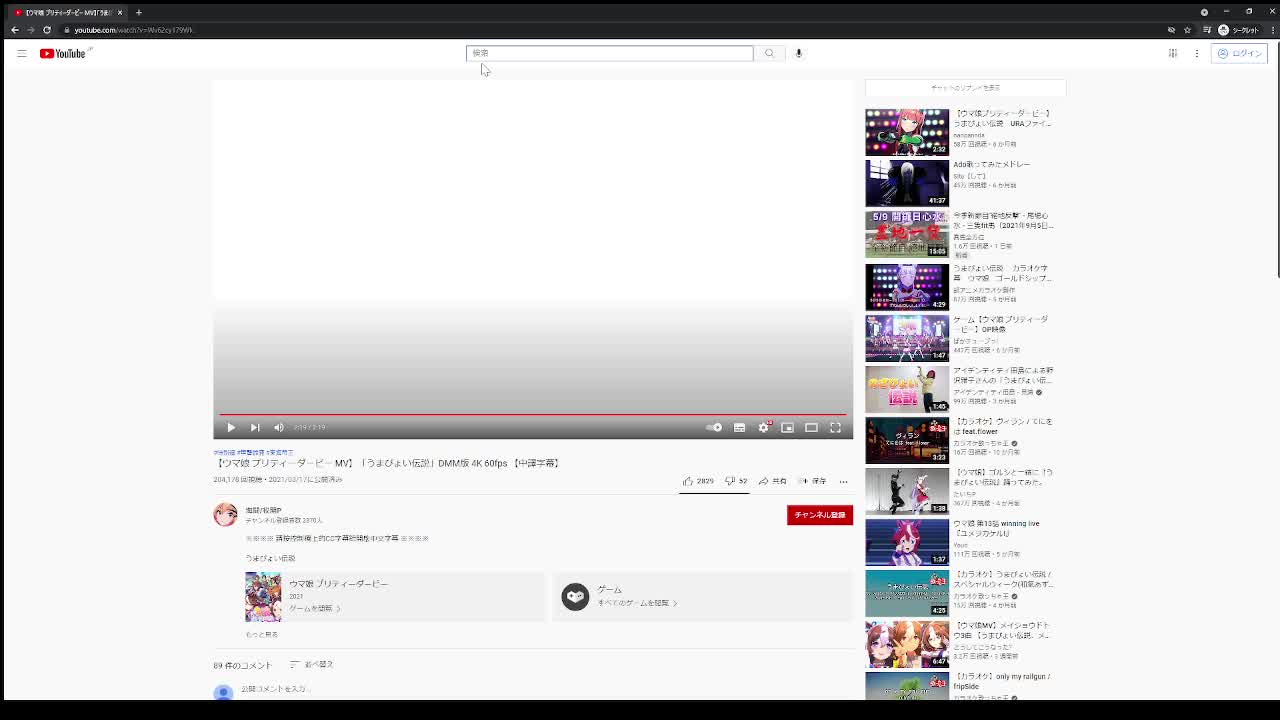Click the ログイン sign-in button
The height and width of the screenshot is (720, 1280).
pos(1240,53)
